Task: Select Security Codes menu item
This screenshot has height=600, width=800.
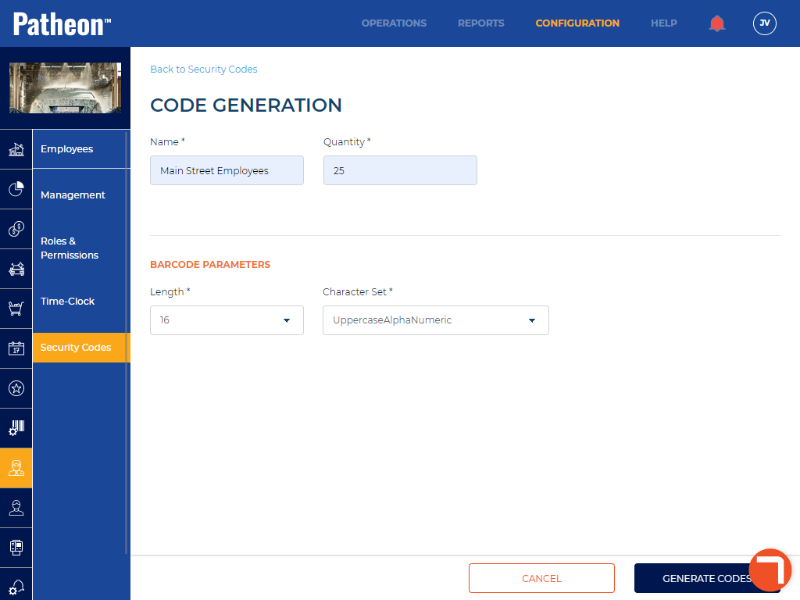Action: point(81,347)
